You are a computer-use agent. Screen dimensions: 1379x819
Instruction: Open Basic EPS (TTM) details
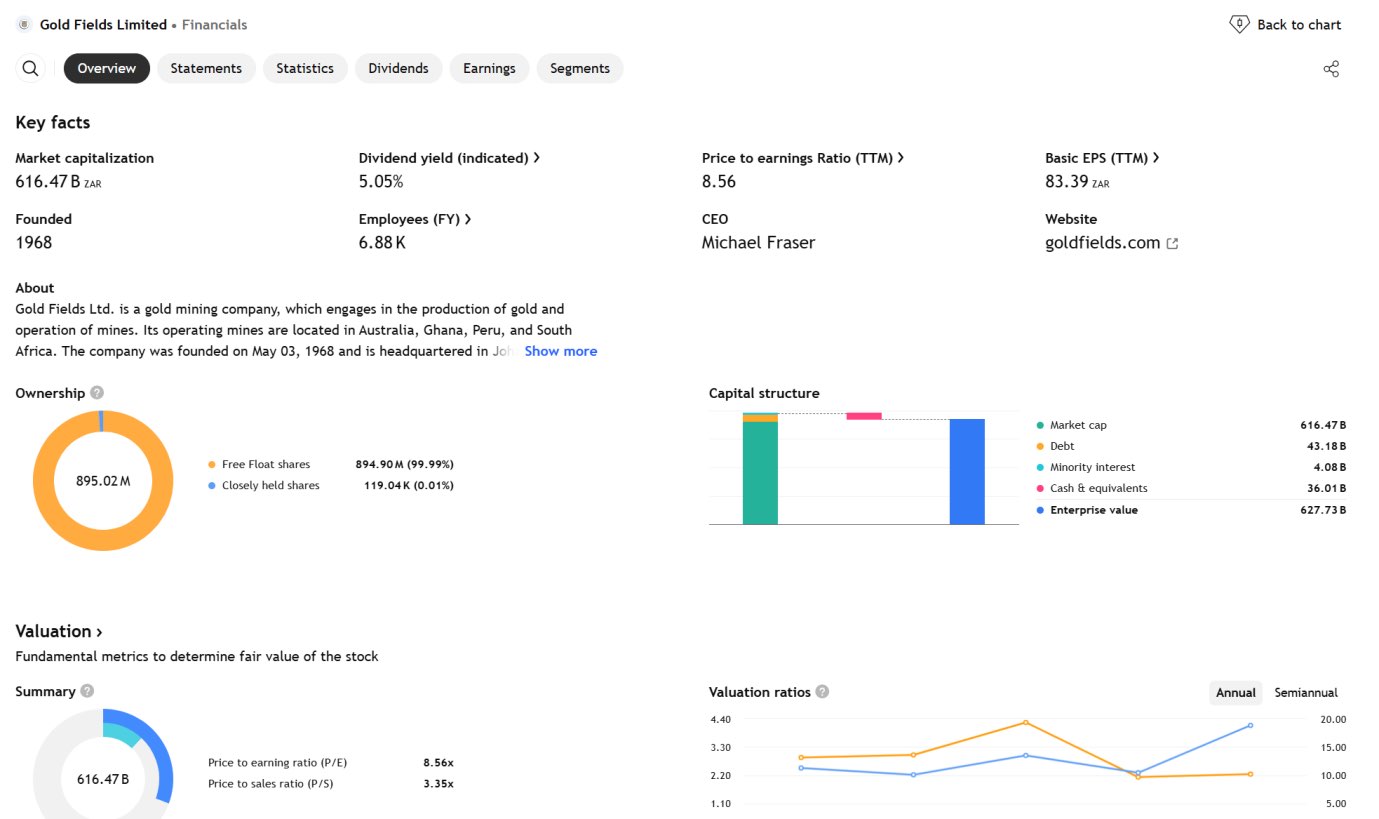tap(1102, 158)
